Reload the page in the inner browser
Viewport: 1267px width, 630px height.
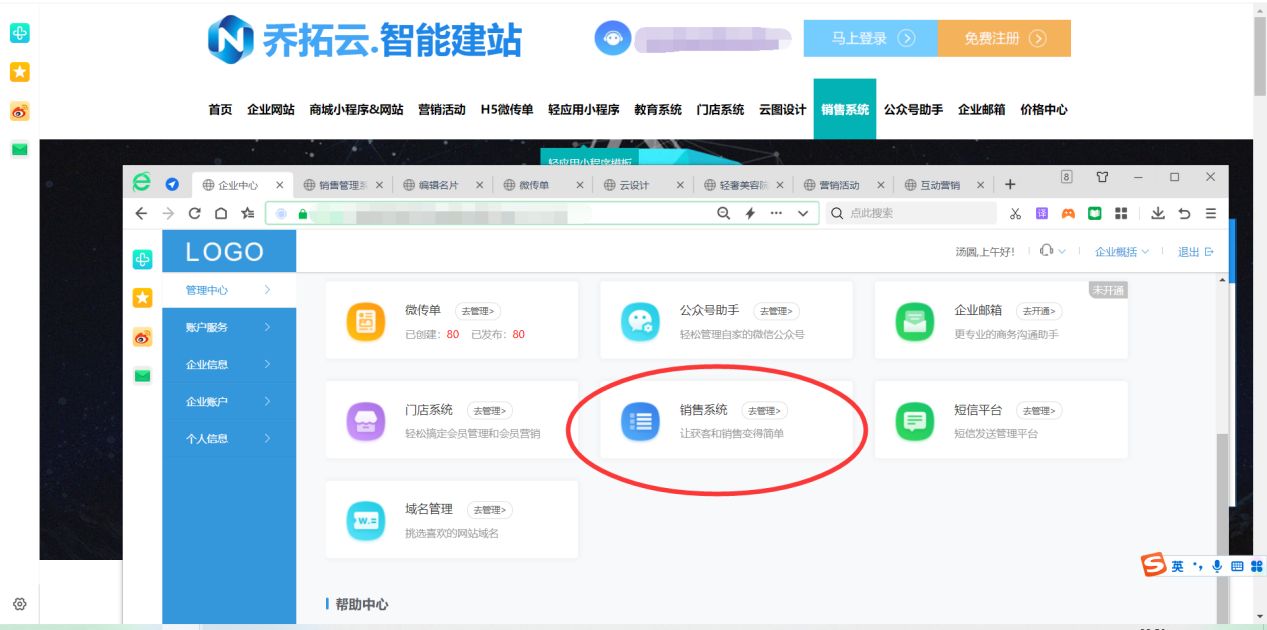pos(194,213)
